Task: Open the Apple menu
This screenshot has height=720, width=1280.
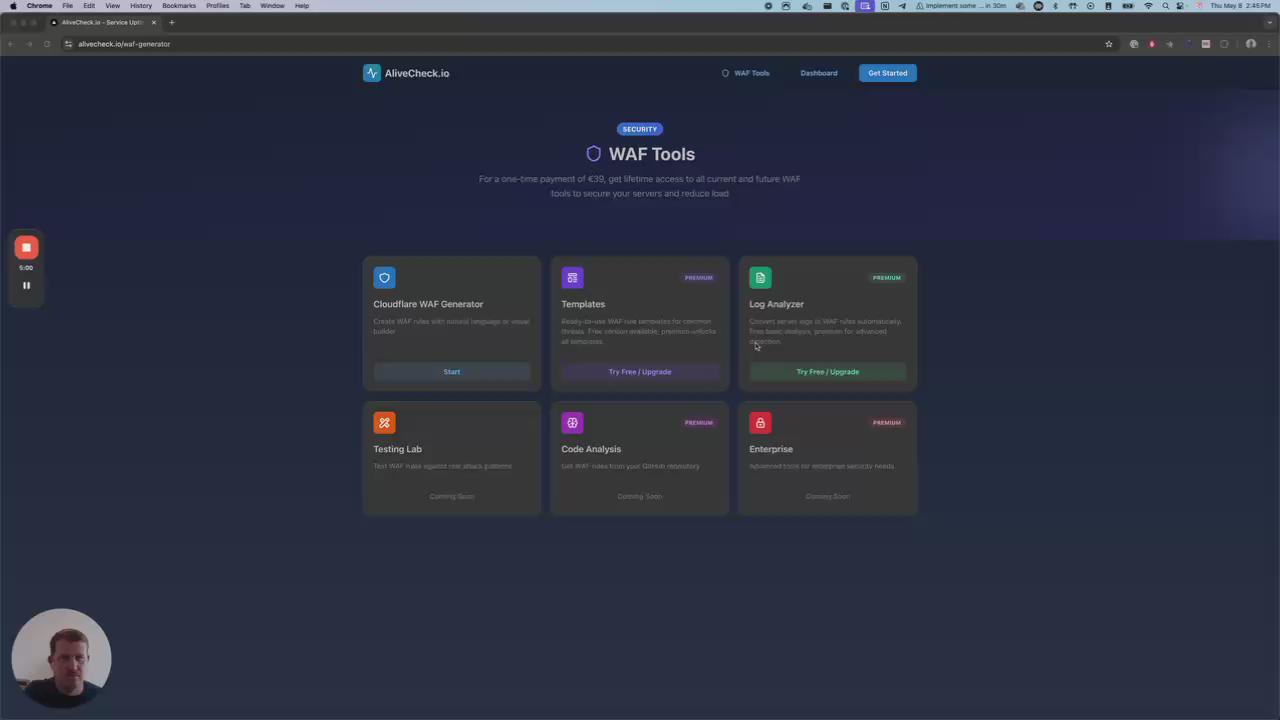Action: tap(13, 6)
